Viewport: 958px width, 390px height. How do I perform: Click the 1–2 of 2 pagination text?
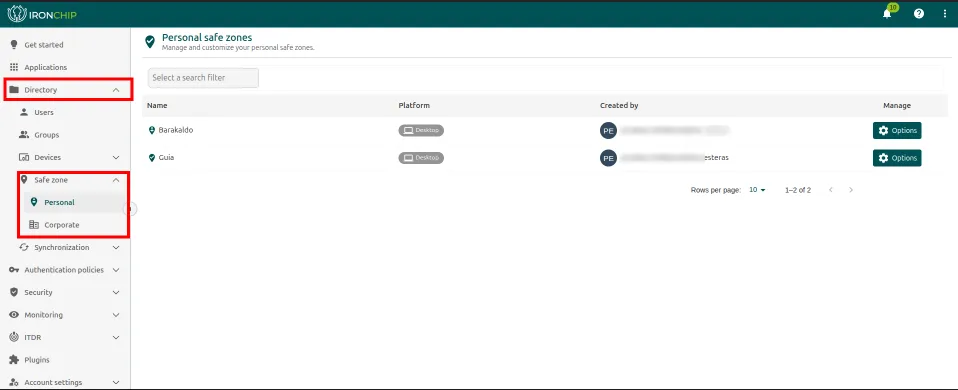click(x=798, y=190)
